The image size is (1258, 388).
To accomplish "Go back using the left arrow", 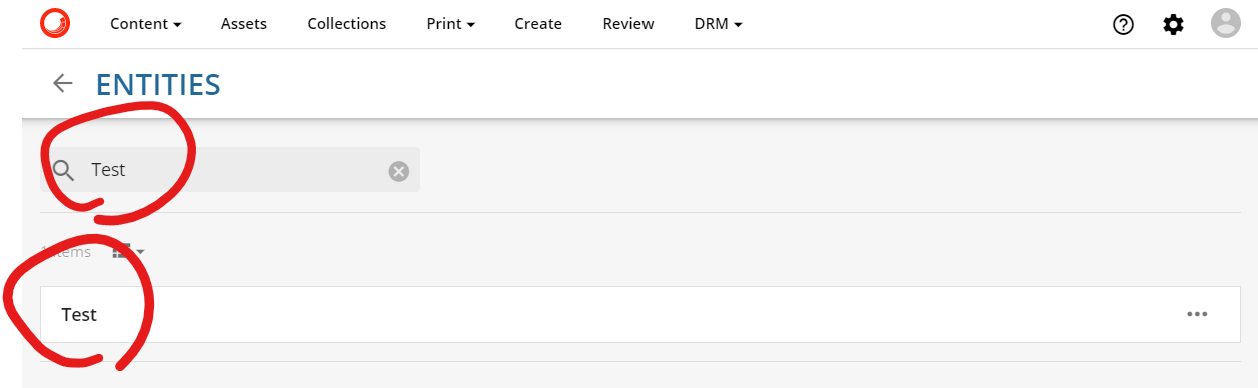I will (x=63, y=83).
